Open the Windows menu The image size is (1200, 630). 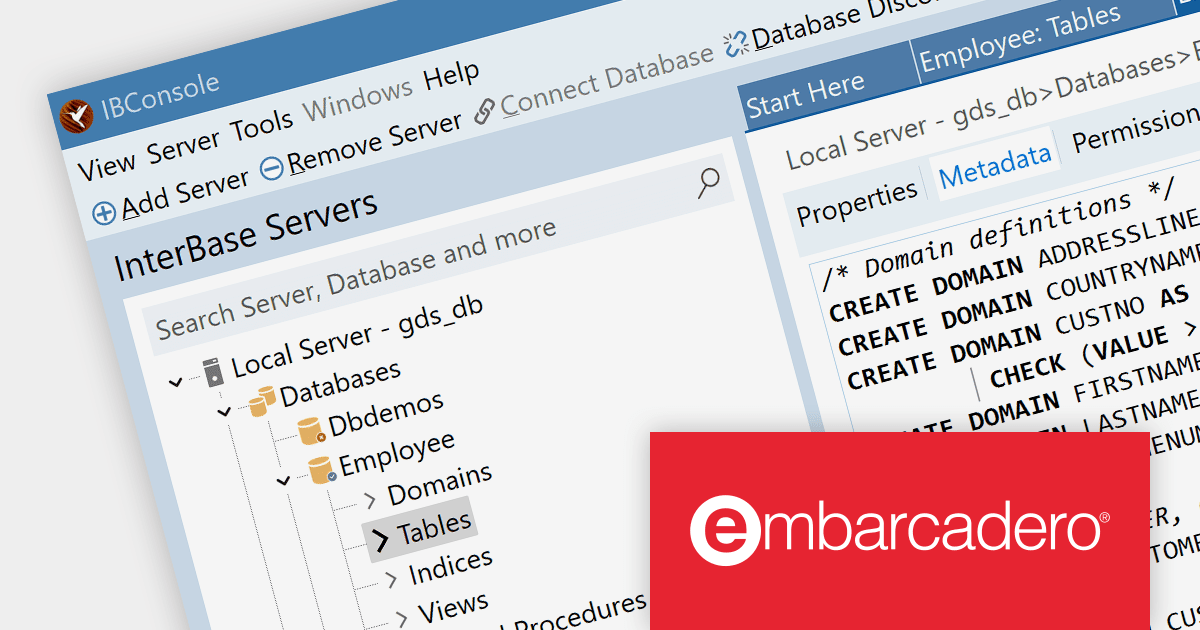point(358,102)
